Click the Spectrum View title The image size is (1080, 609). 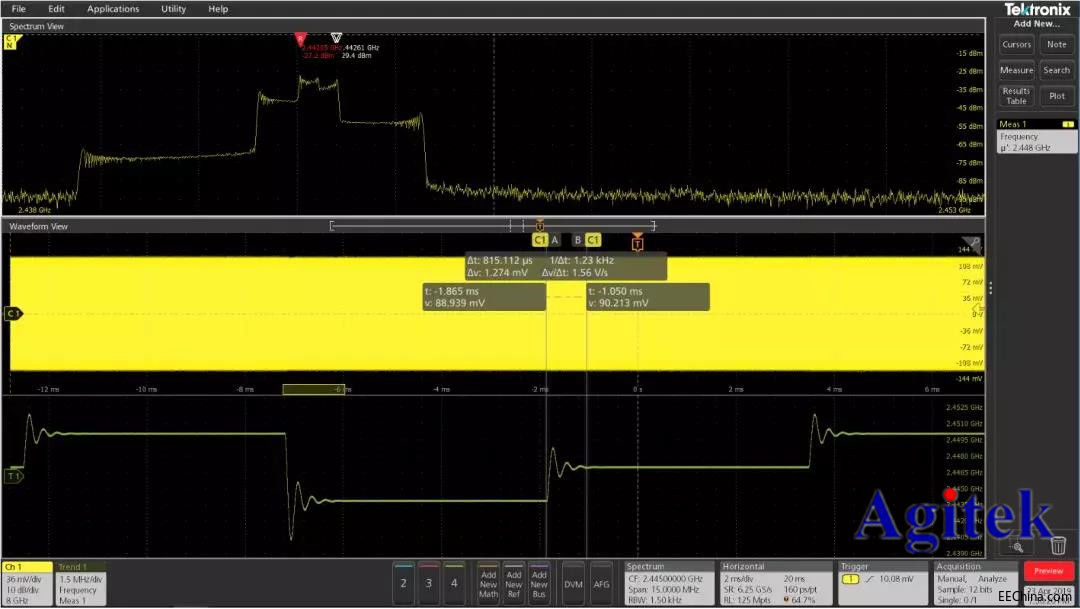37,26
